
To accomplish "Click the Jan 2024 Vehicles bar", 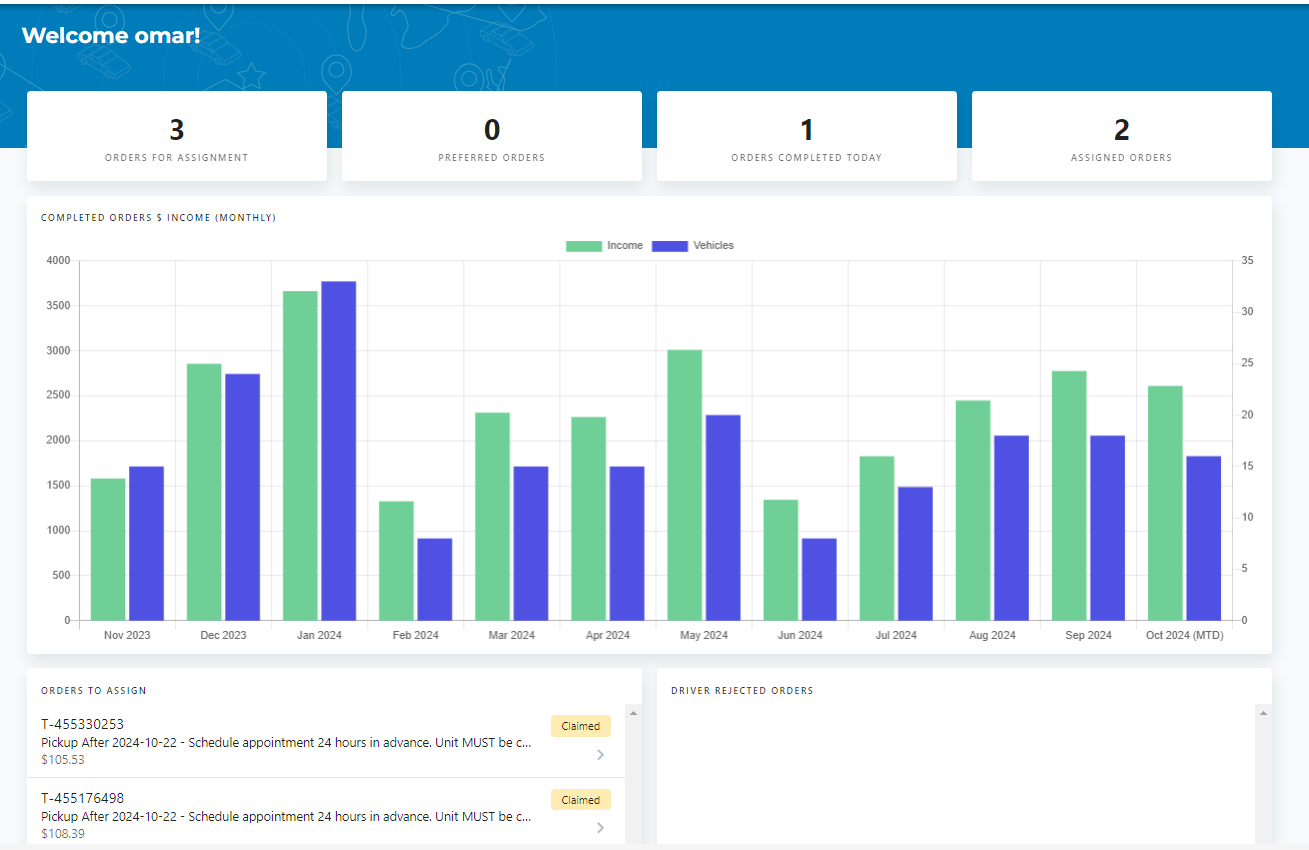I will click(338, 451).
